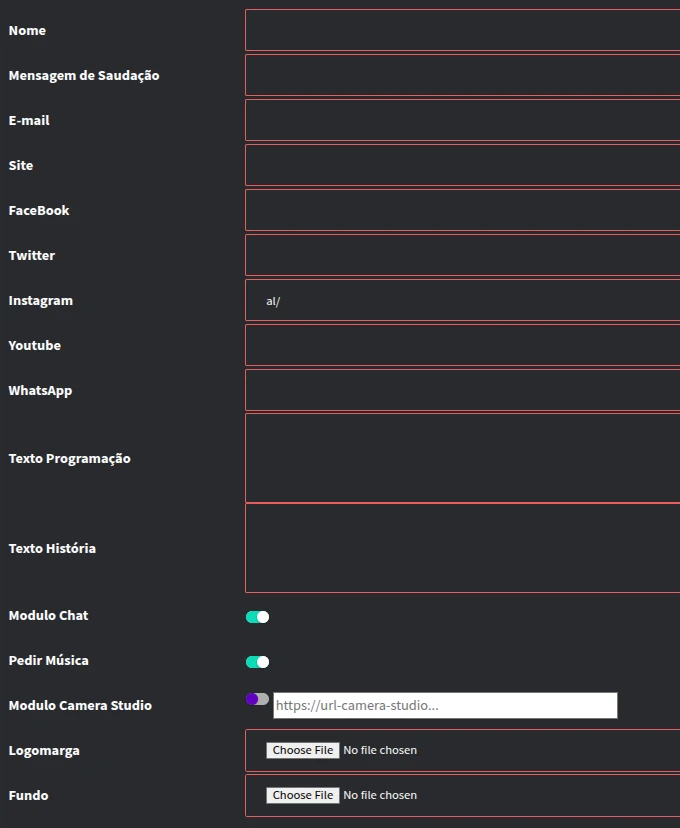
Task: Click Choose File for Fundo
Action: 302,795
